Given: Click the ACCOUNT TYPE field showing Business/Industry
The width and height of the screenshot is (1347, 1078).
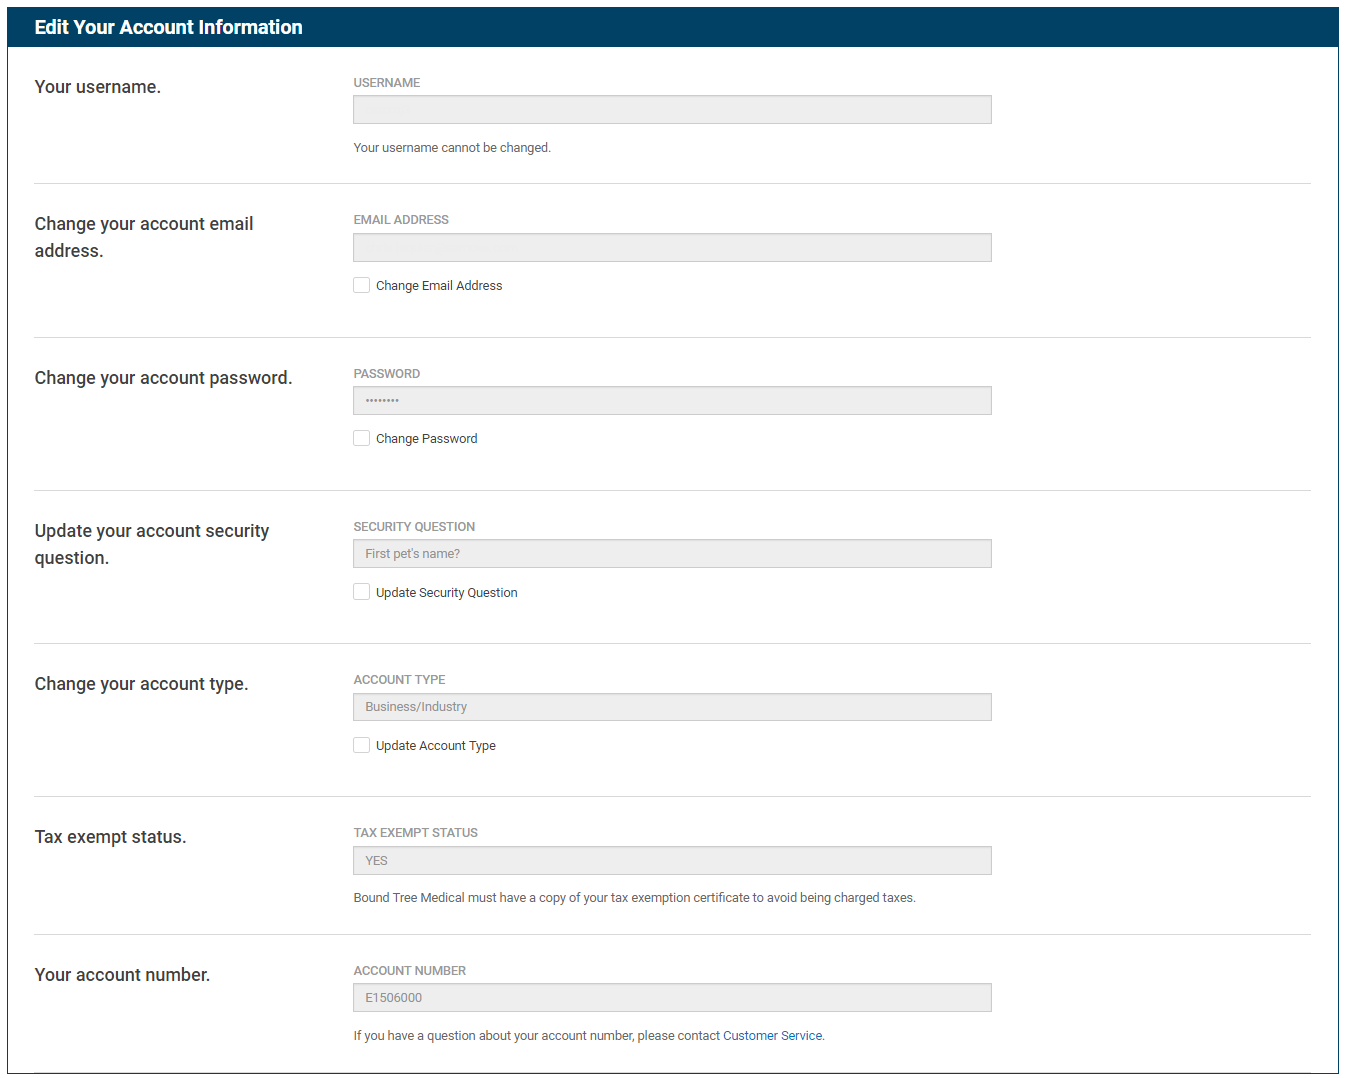Looking at the screenshot, I should coord(671,706).
